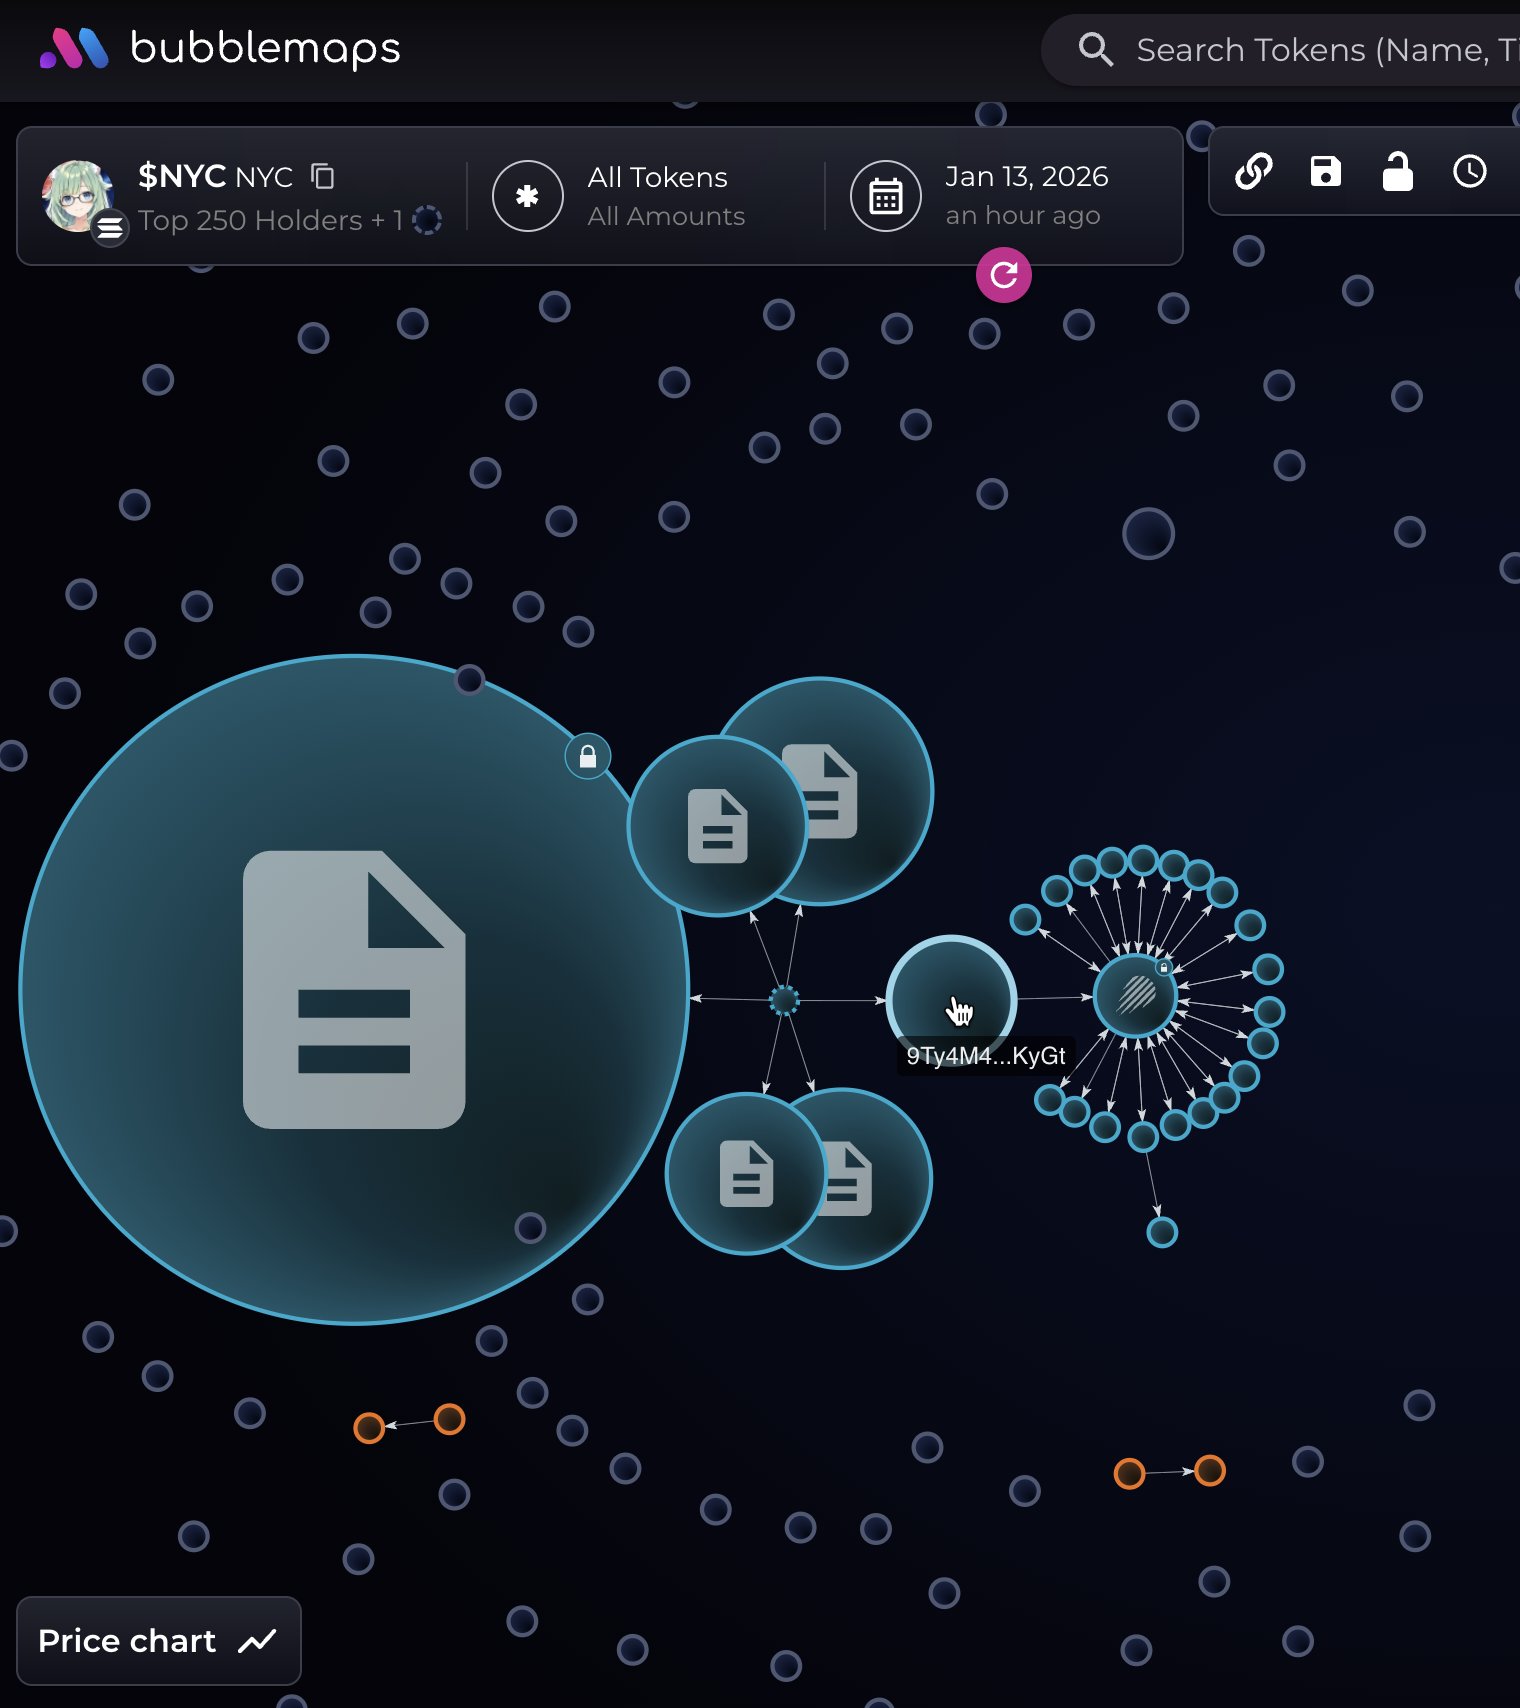This screenshot has width=1520, height=1708.
Task: Save the map with floppy disk icon
Action: click(1325, 171)
